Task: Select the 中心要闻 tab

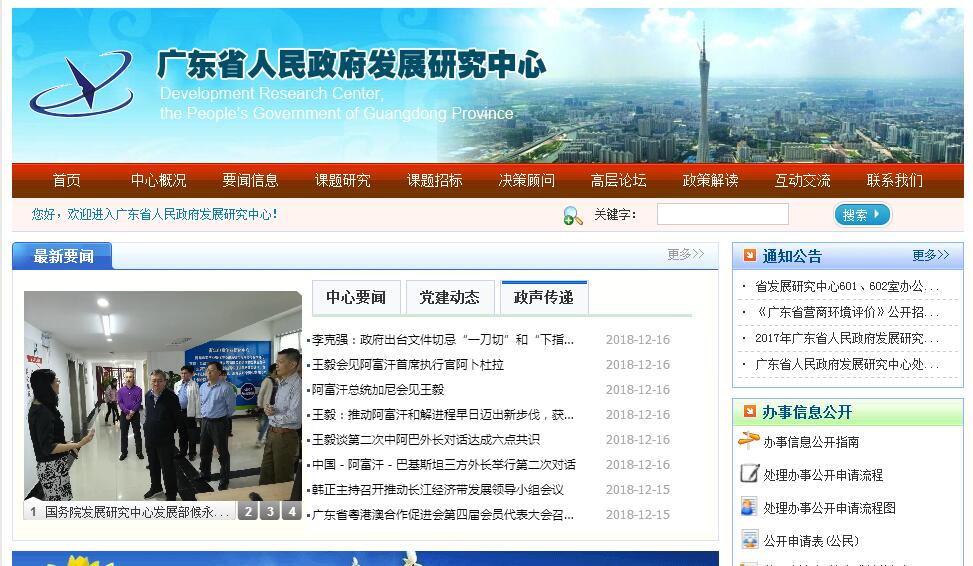Action: tap(356, 297)
